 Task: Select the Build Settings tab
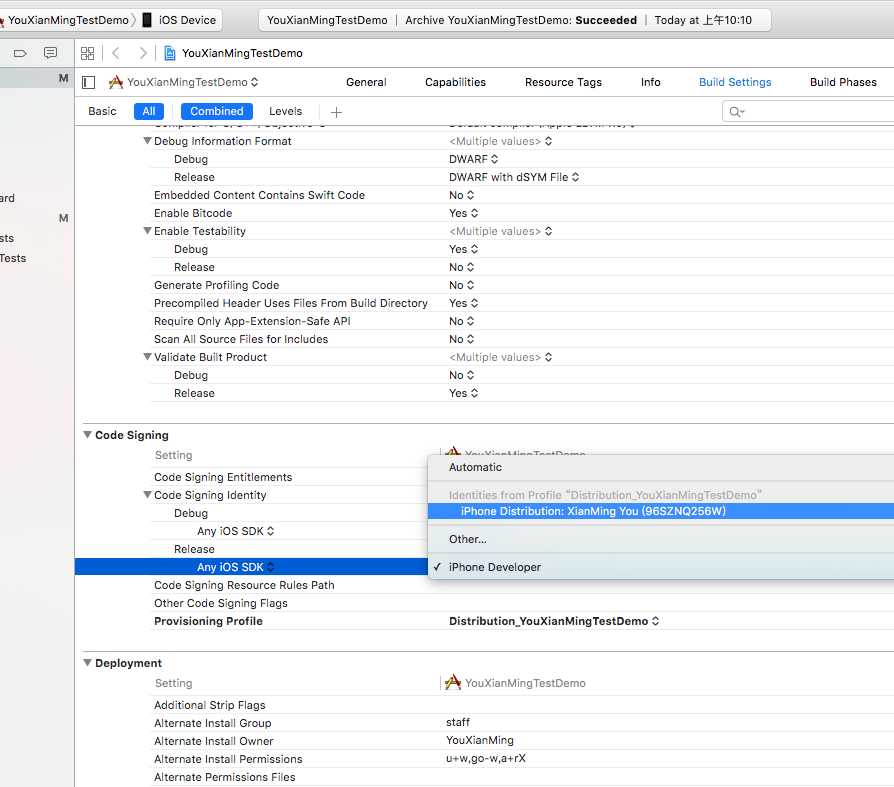(x=735, y=82)
